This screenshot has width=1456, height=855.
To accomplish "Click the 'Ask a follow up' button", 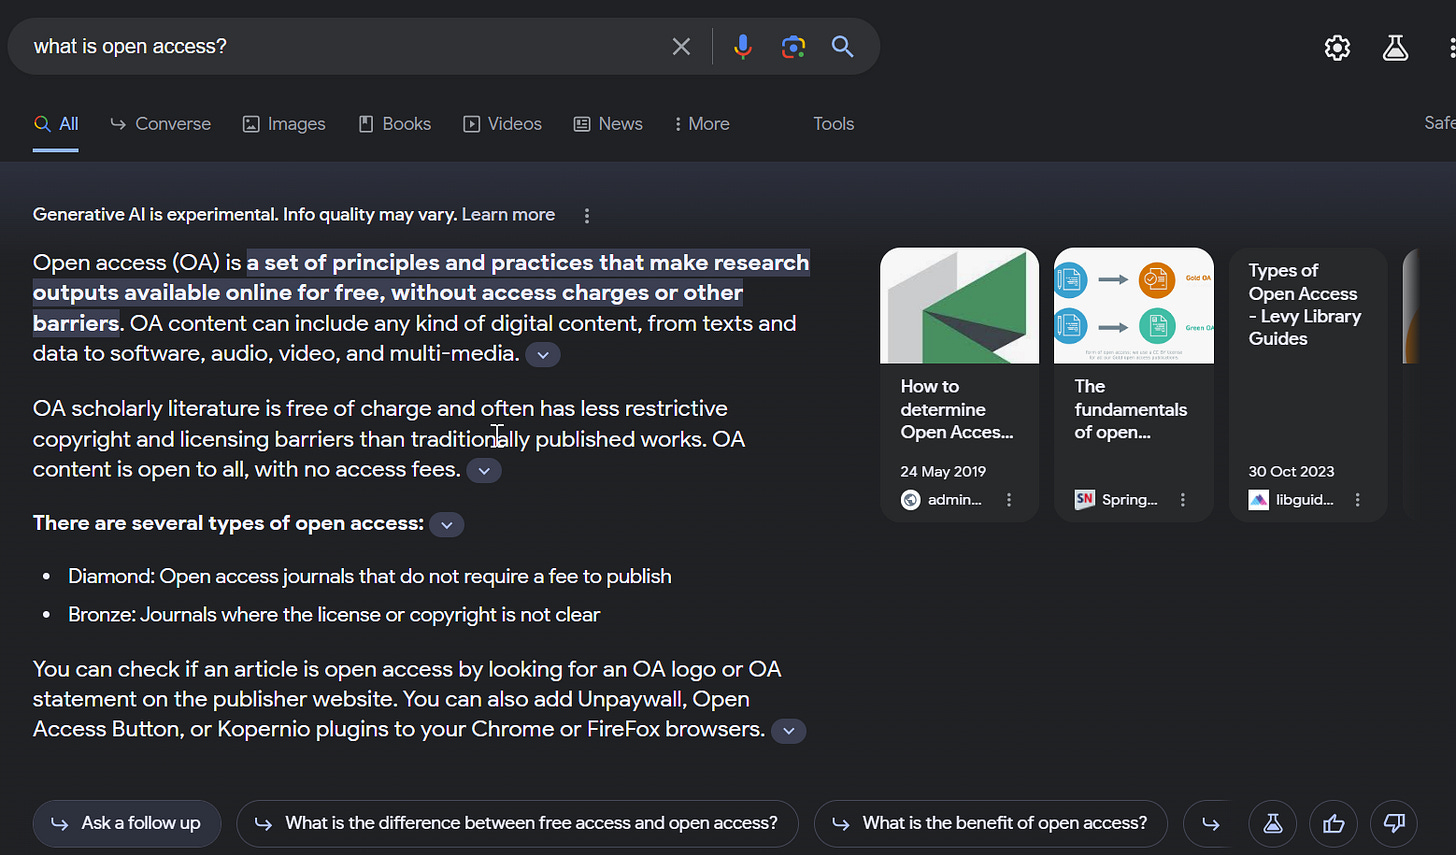I will coord(127,824).
